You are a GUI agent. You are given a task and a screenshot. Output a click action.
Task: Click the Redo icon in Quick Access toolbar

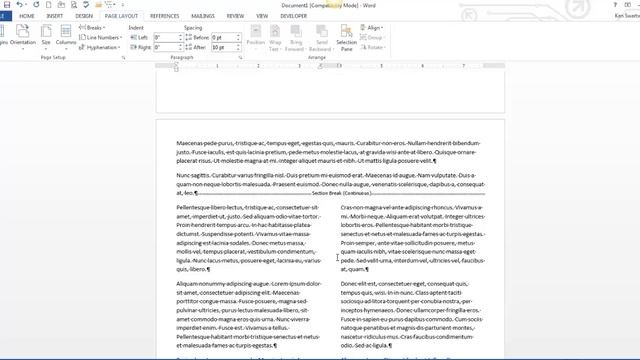(36, 5)
